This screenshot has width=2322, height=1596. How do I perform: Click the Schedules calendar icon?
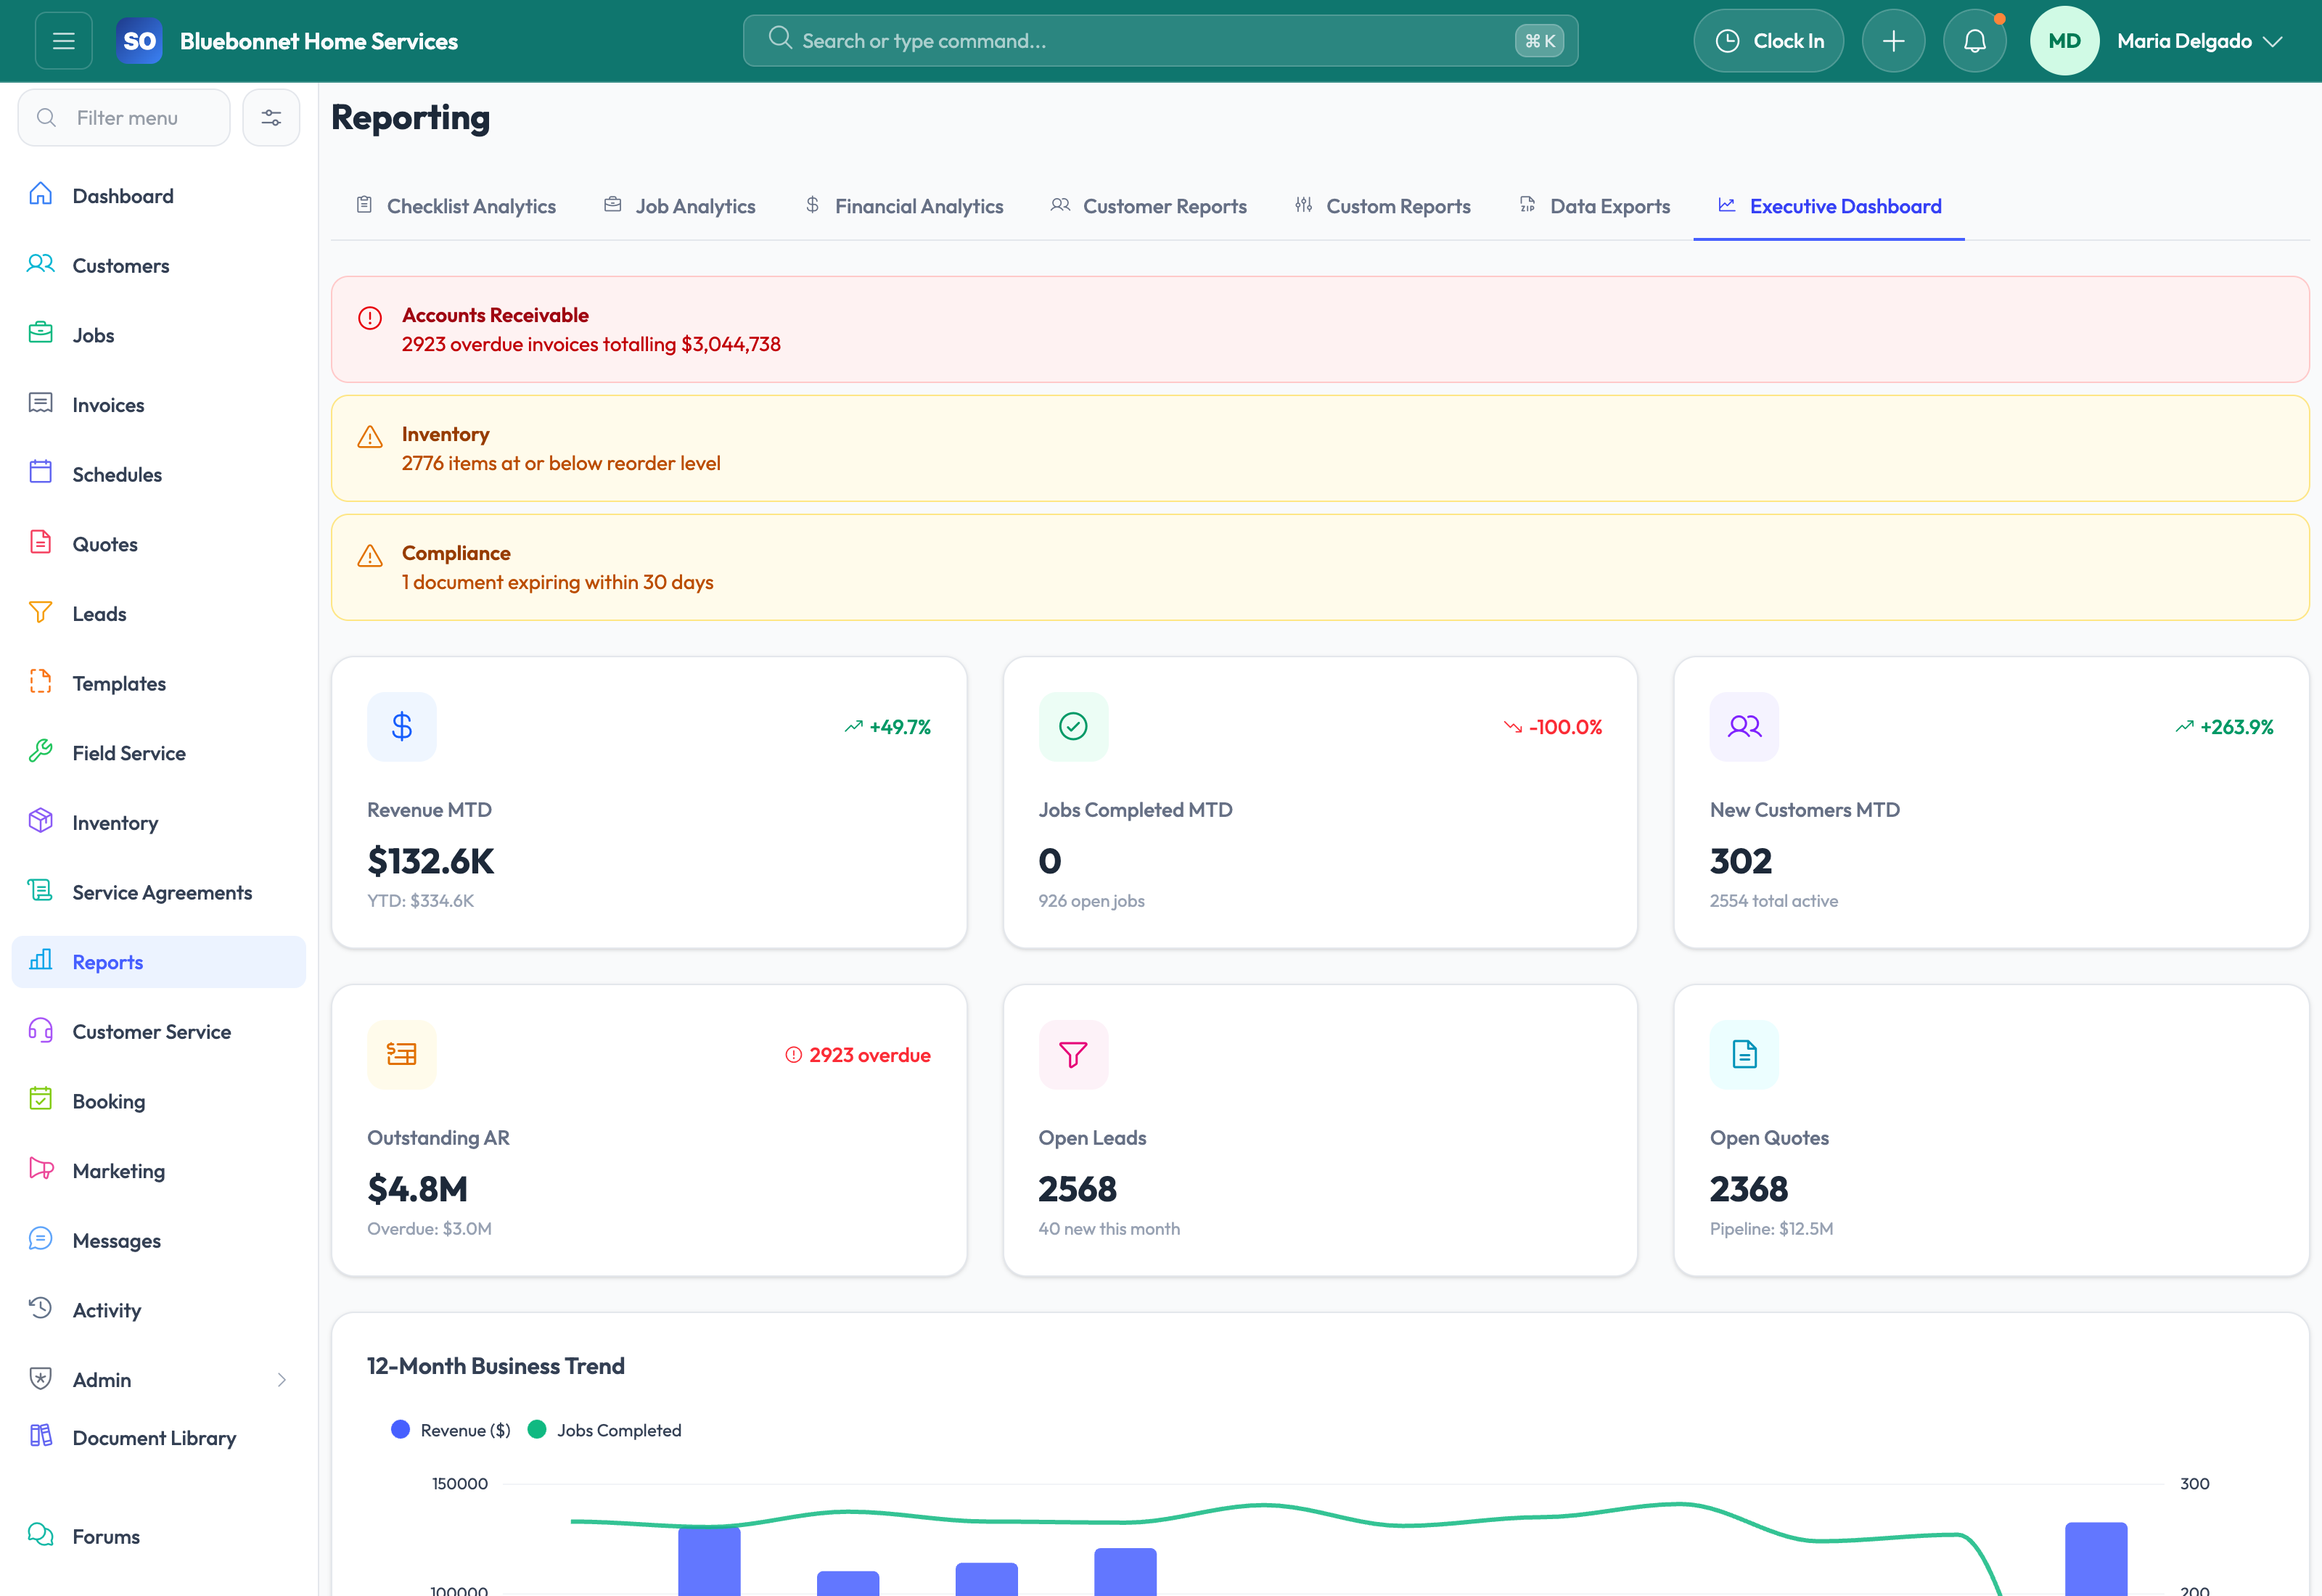41,472
